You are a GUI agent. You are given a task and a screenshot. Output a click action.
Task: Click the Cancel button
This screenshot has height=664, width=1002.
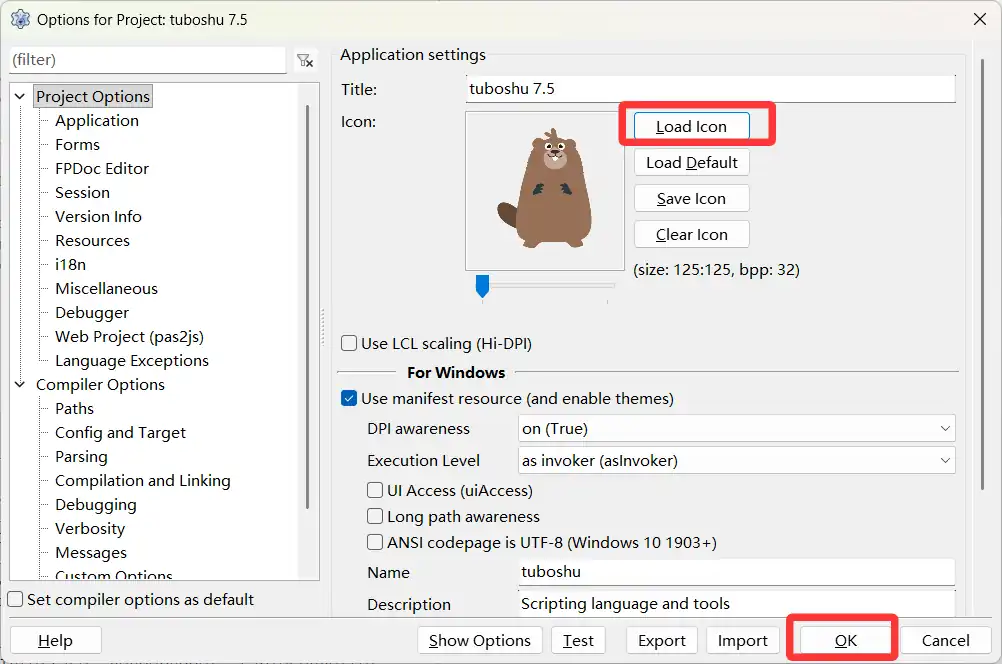tap(945, 640)
